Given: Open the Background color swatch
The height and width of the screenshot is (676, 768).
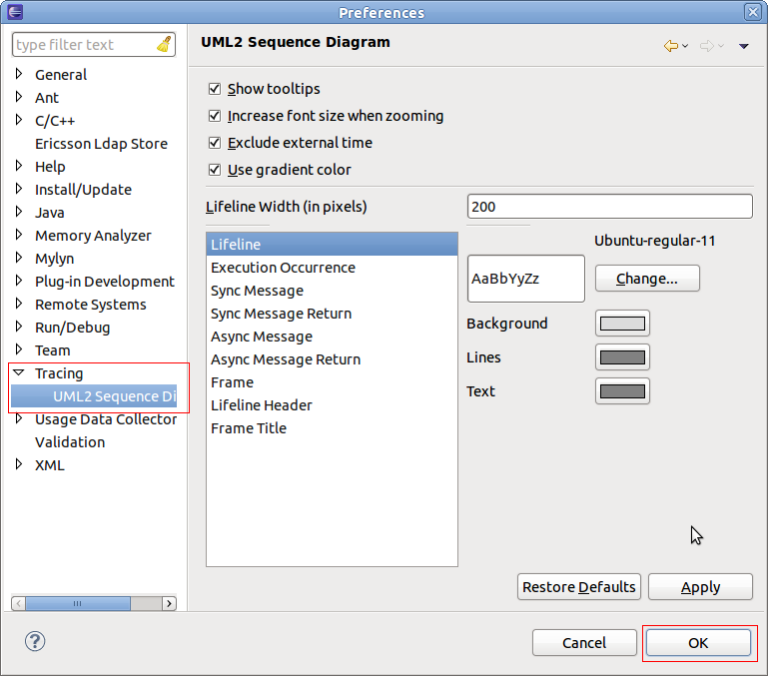Looking at the screenshot, I should 623,324.
